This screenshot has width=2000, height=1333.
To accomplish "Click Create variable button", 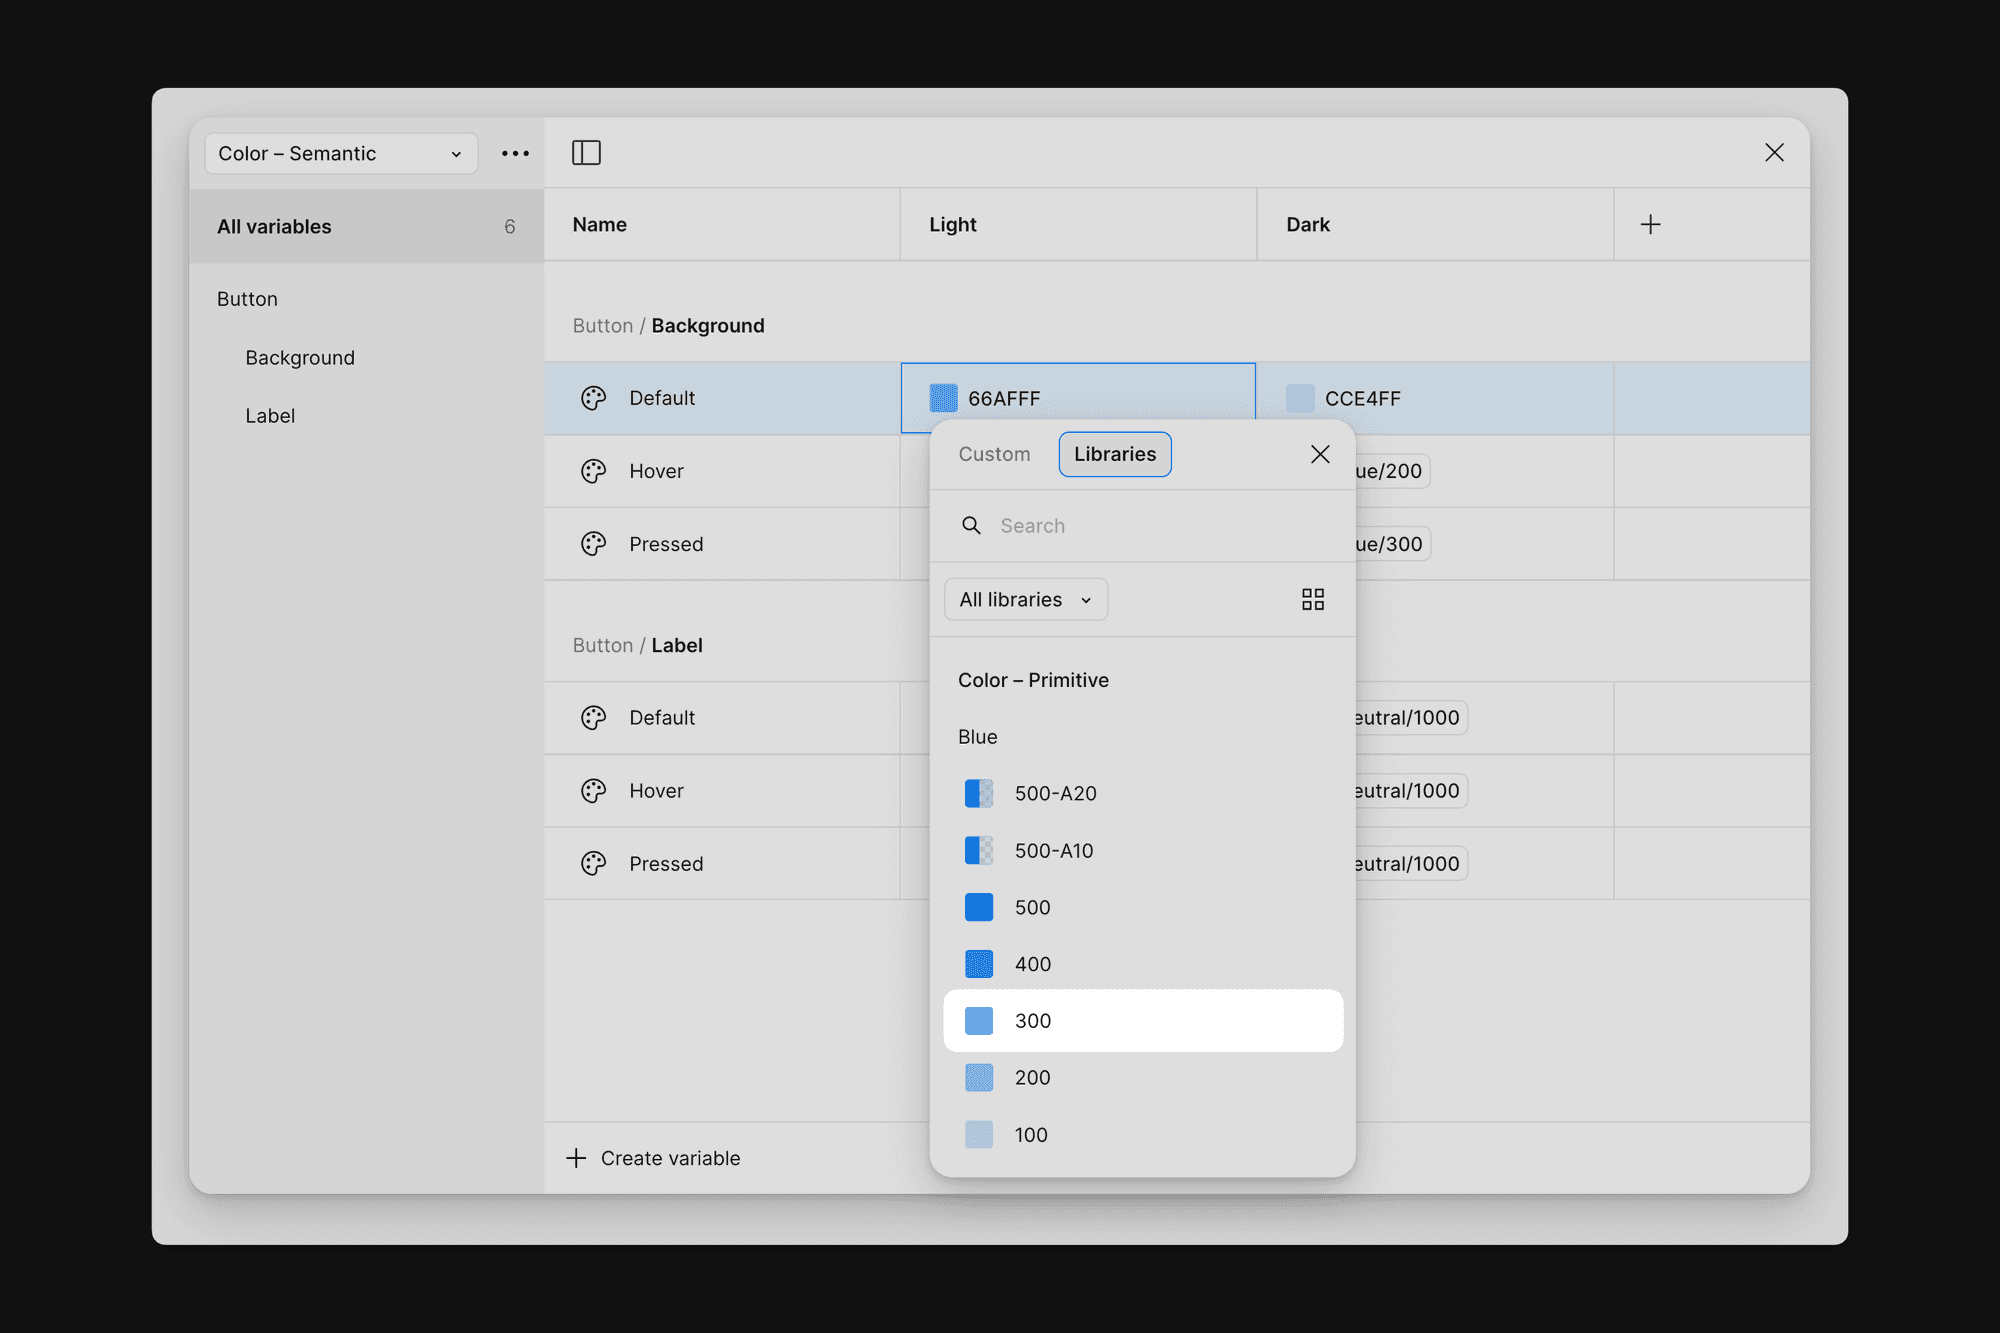I will (x=654, y=1158).
